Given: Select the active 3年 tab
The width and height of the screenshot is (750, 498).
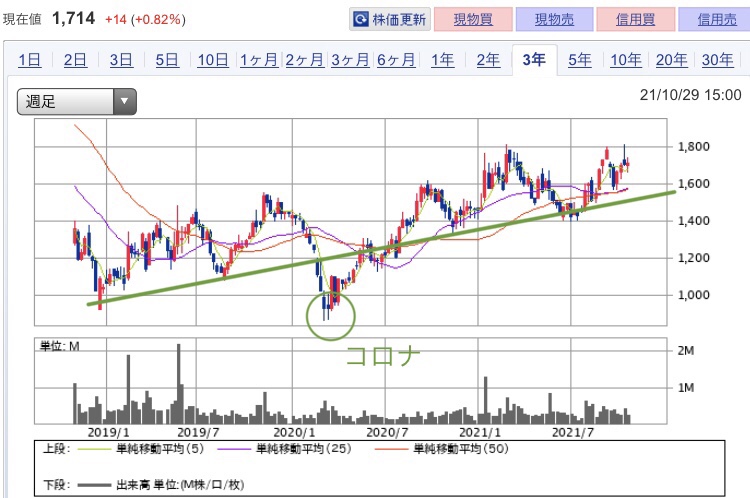Looking at the screenshot, I should (x=534, y=60).
